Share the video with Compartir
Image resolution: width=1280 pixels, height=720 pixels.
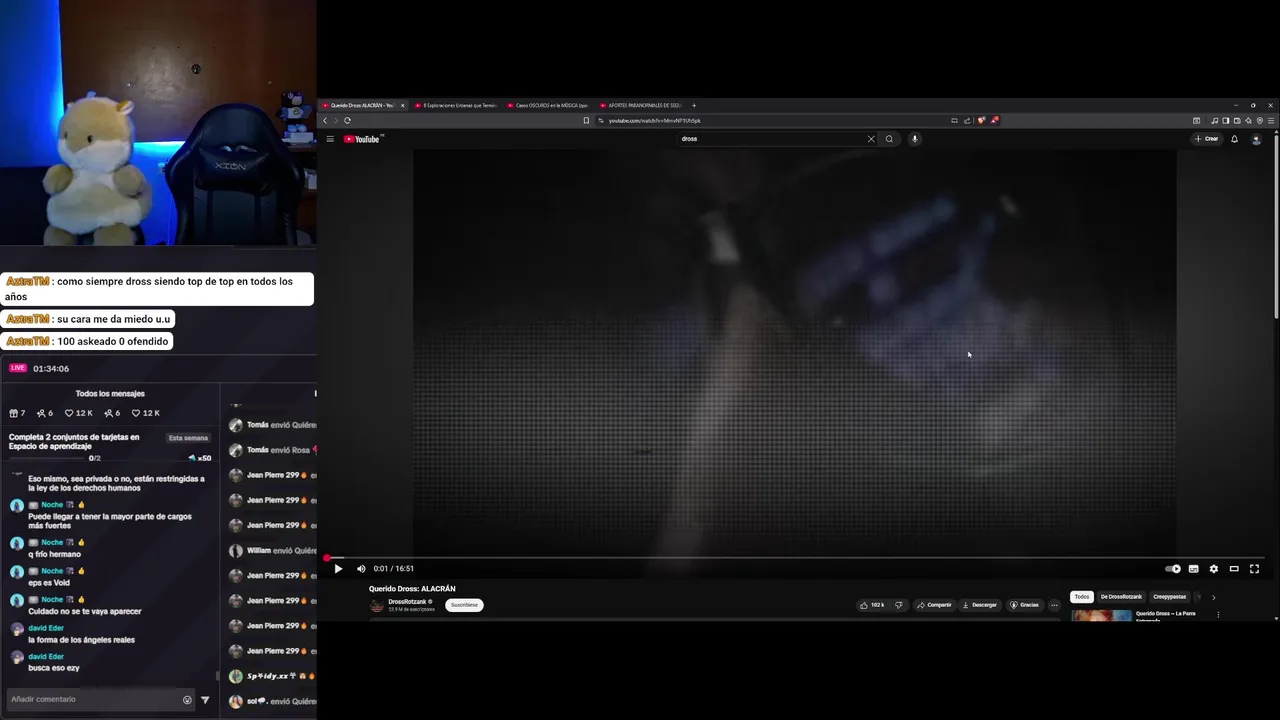[934, 605]
